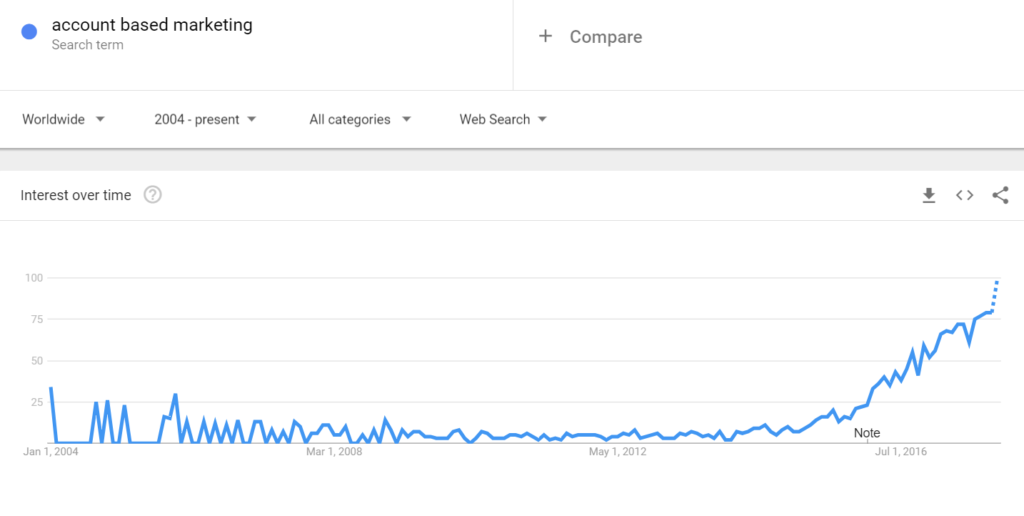The width and height of the screenshot is (1024, 516).
Task: Expand the All categories dropdown
Action: [x=360, y=120]
